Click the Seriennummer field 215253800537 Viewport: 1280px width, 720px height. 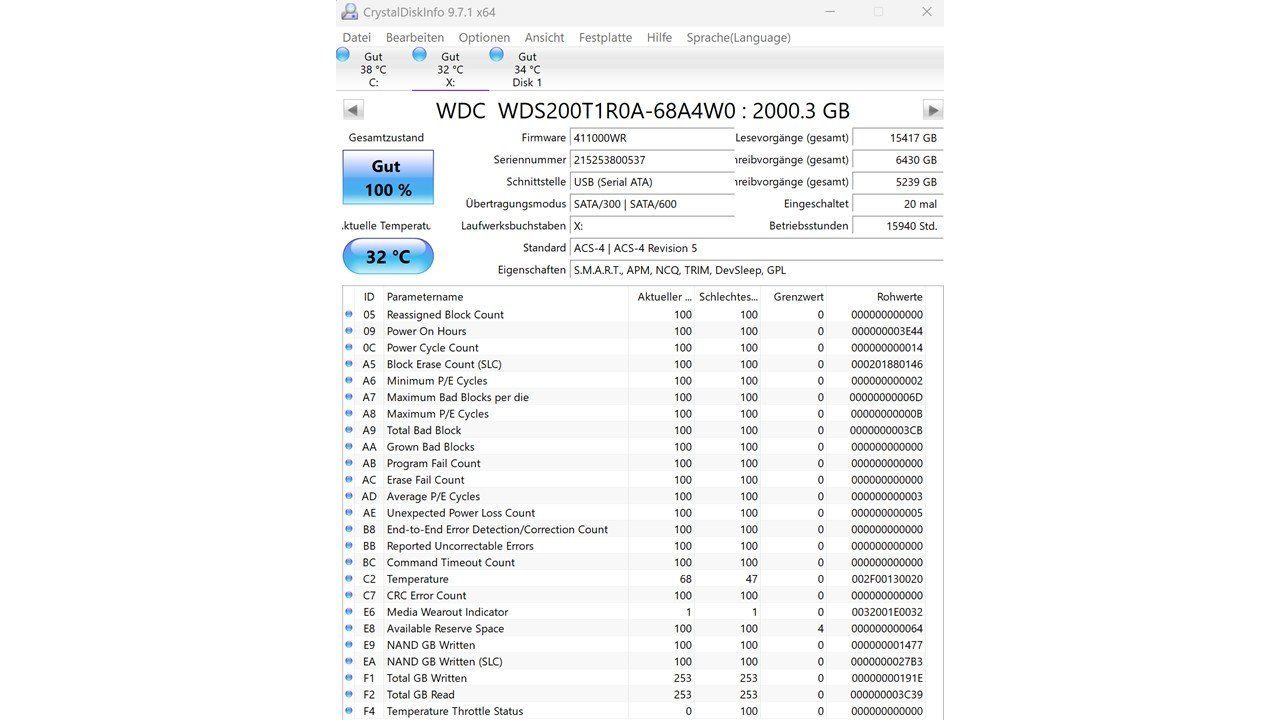coord(652,160)
